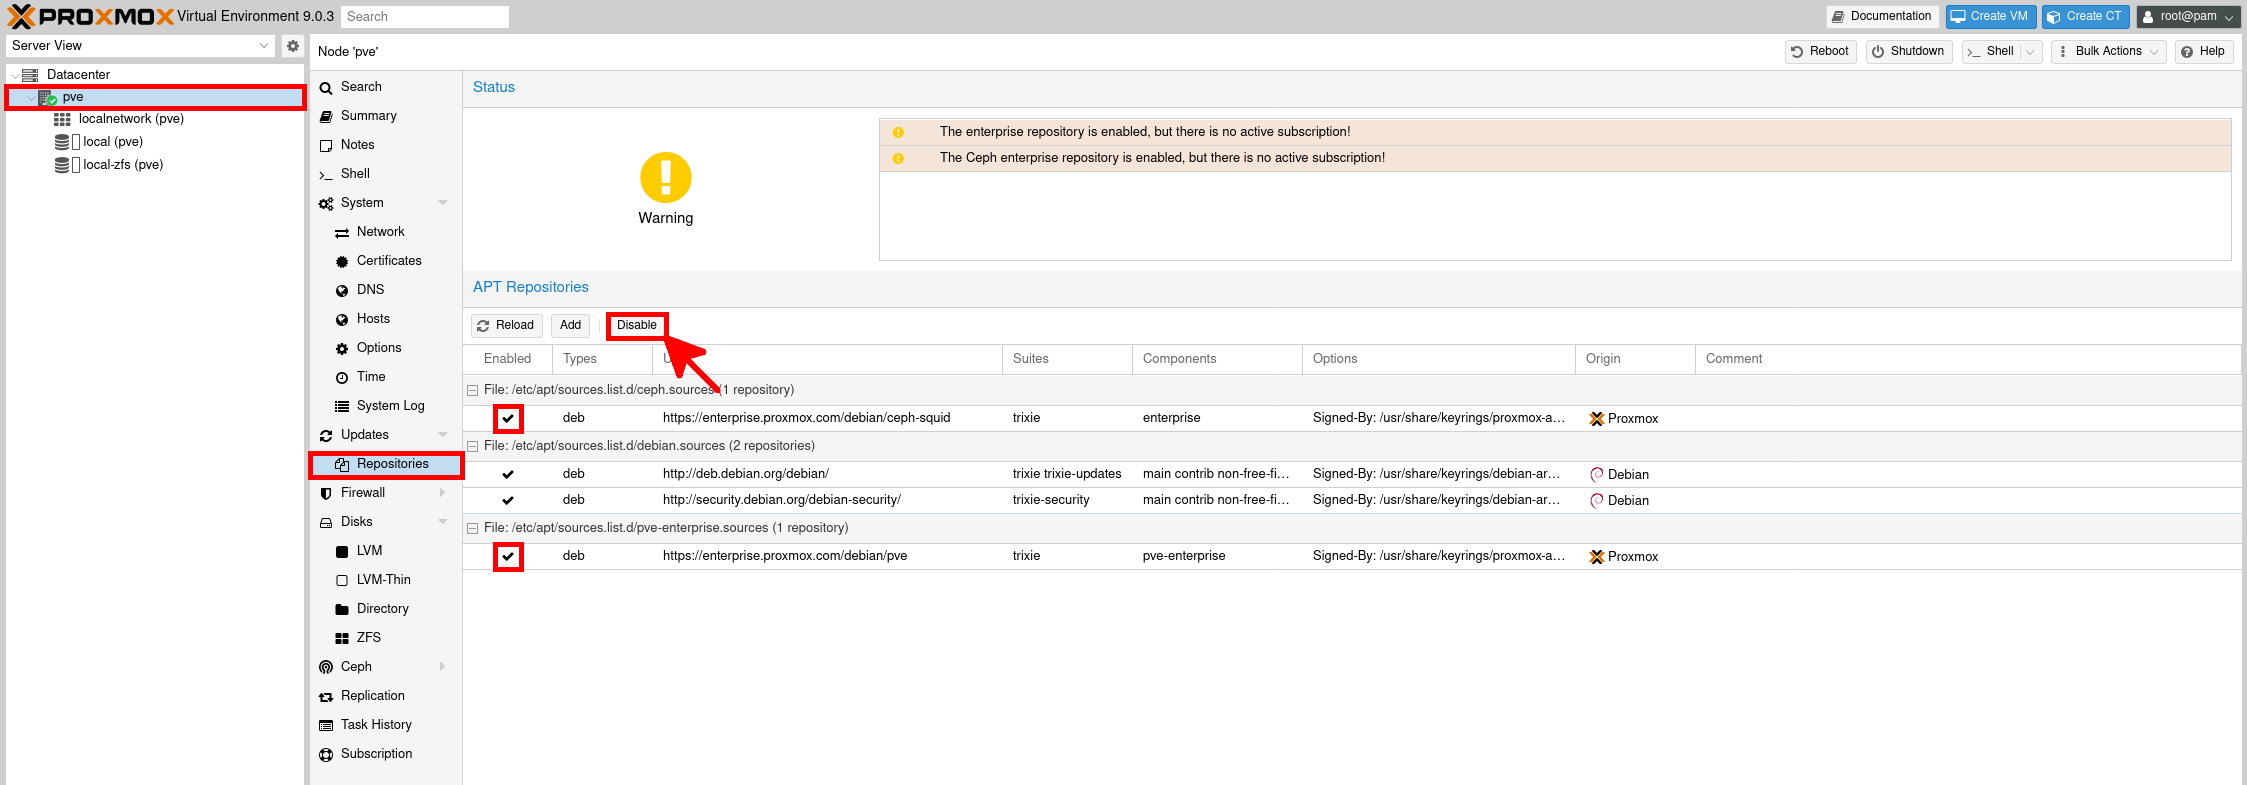This screenshot has height=785, width=2247.
Task: Select the ceph-squid repository enabled checkmark
Action: click(508, 418)
